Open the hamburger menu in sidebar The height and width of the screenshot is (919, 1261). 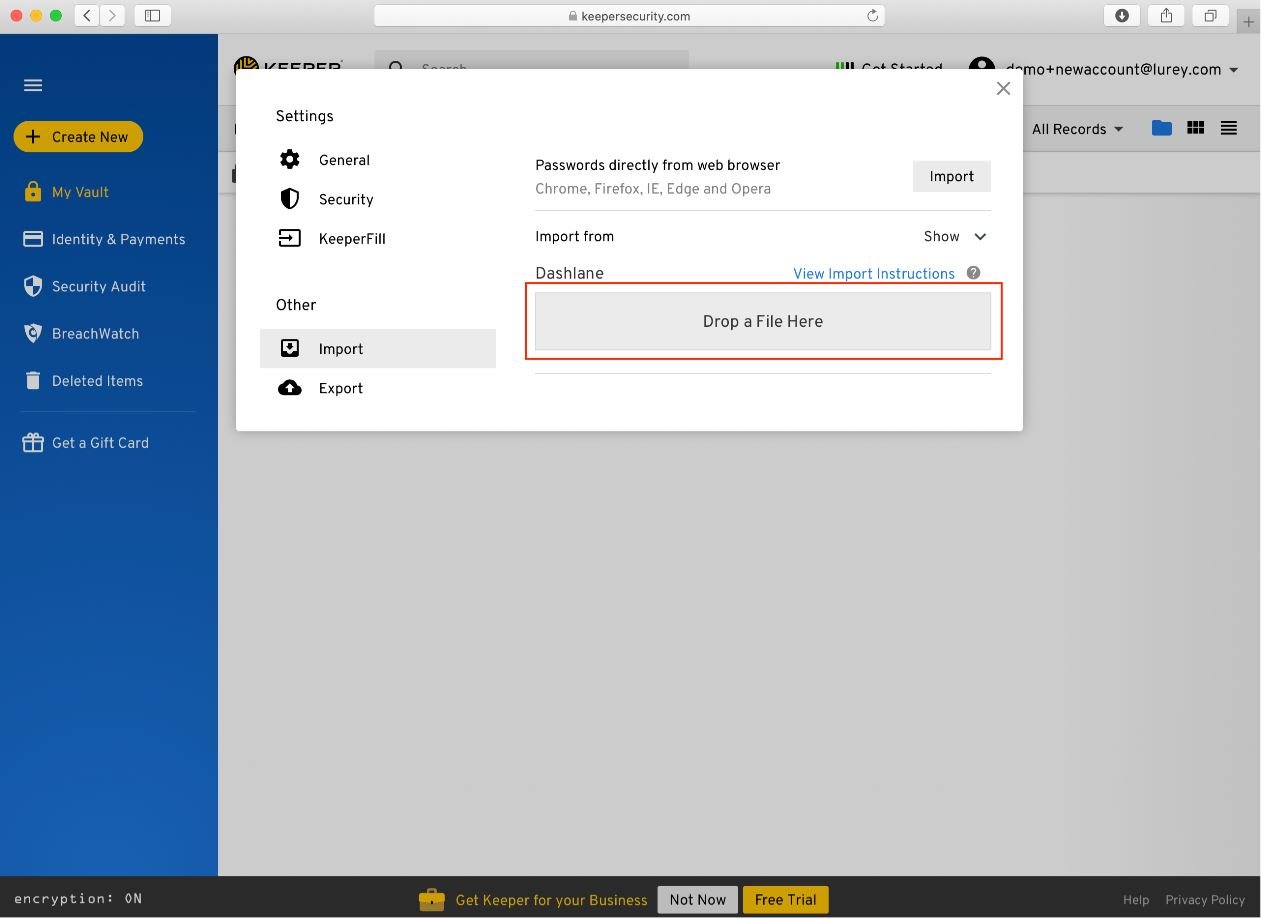[33, 85]
